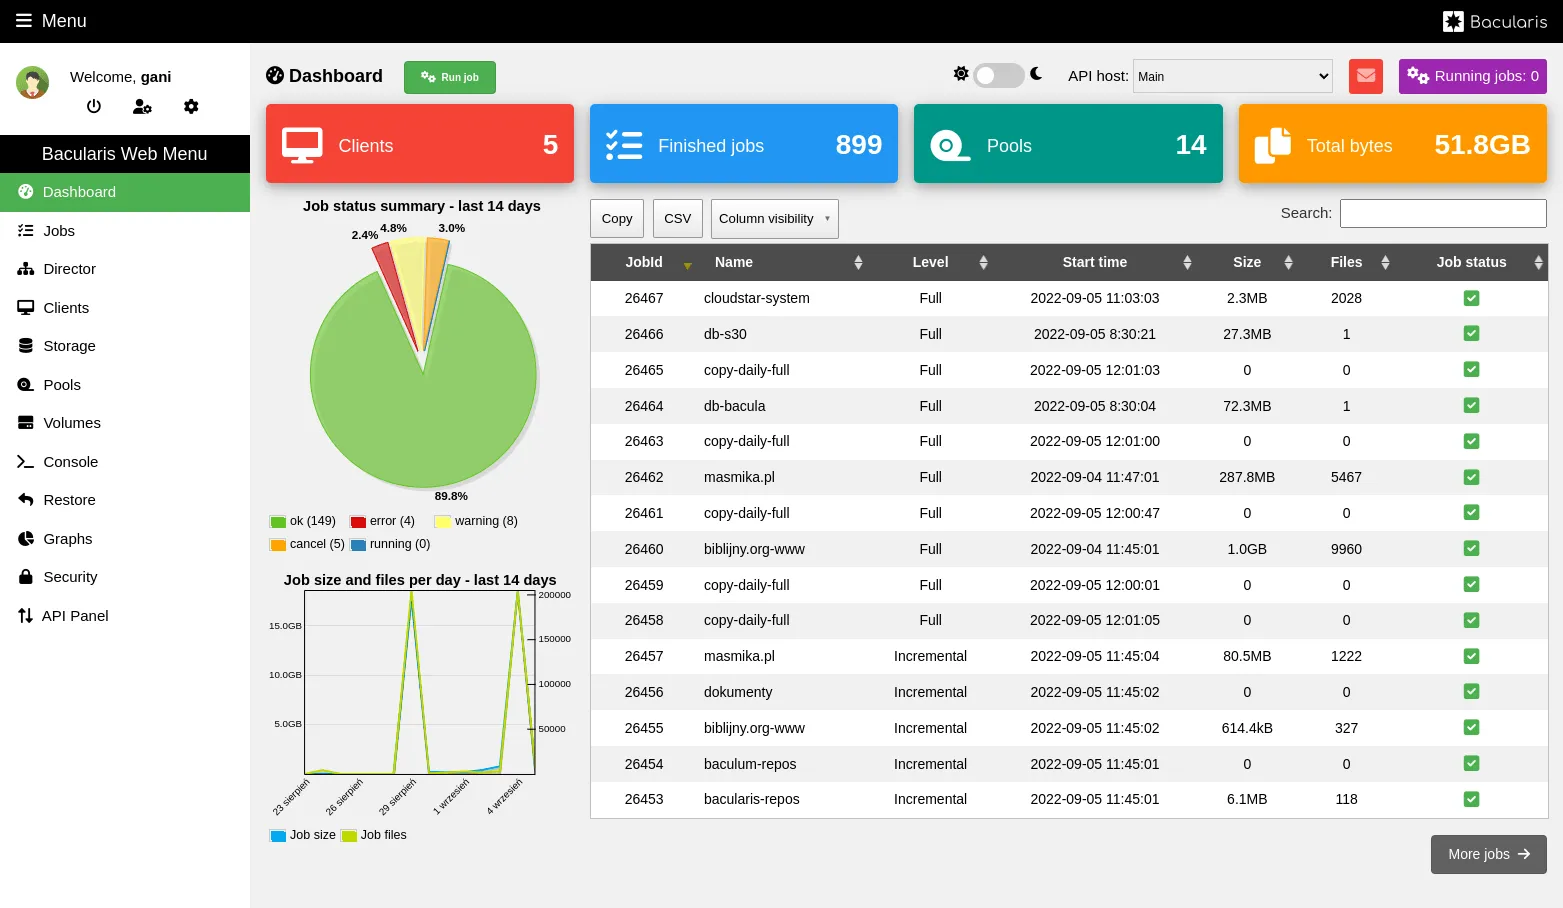Open the hamburger Menu icon
This screenshot has height=908, width=1563.
pyautogui.click(x=24, y=21)
